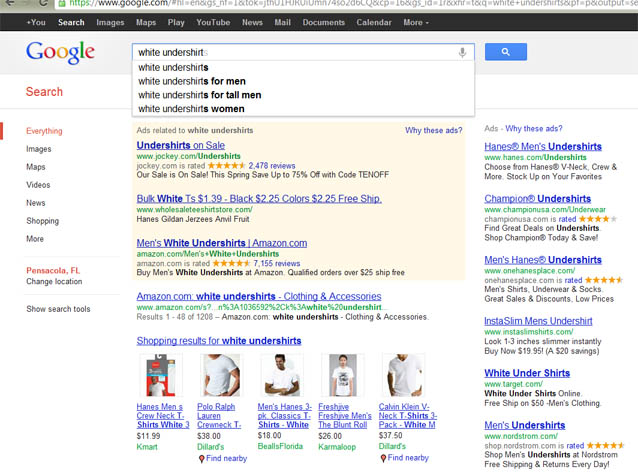Open Mail in the top bar
This screenshot has height=476, width=638.
click(x=282, y=22)
